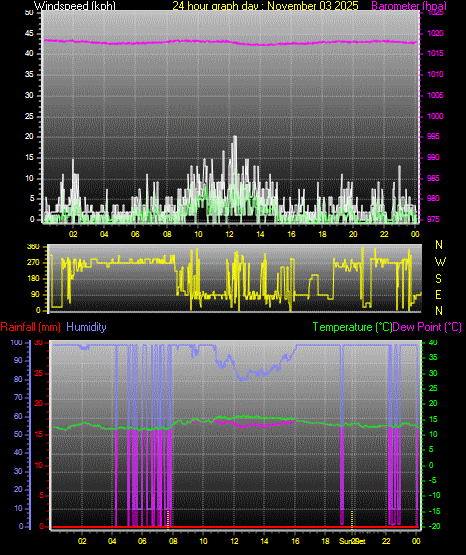Screen dimensions: 466x555
Task: Click the red rainfall axis value "30"
Action: pos(39,342)
